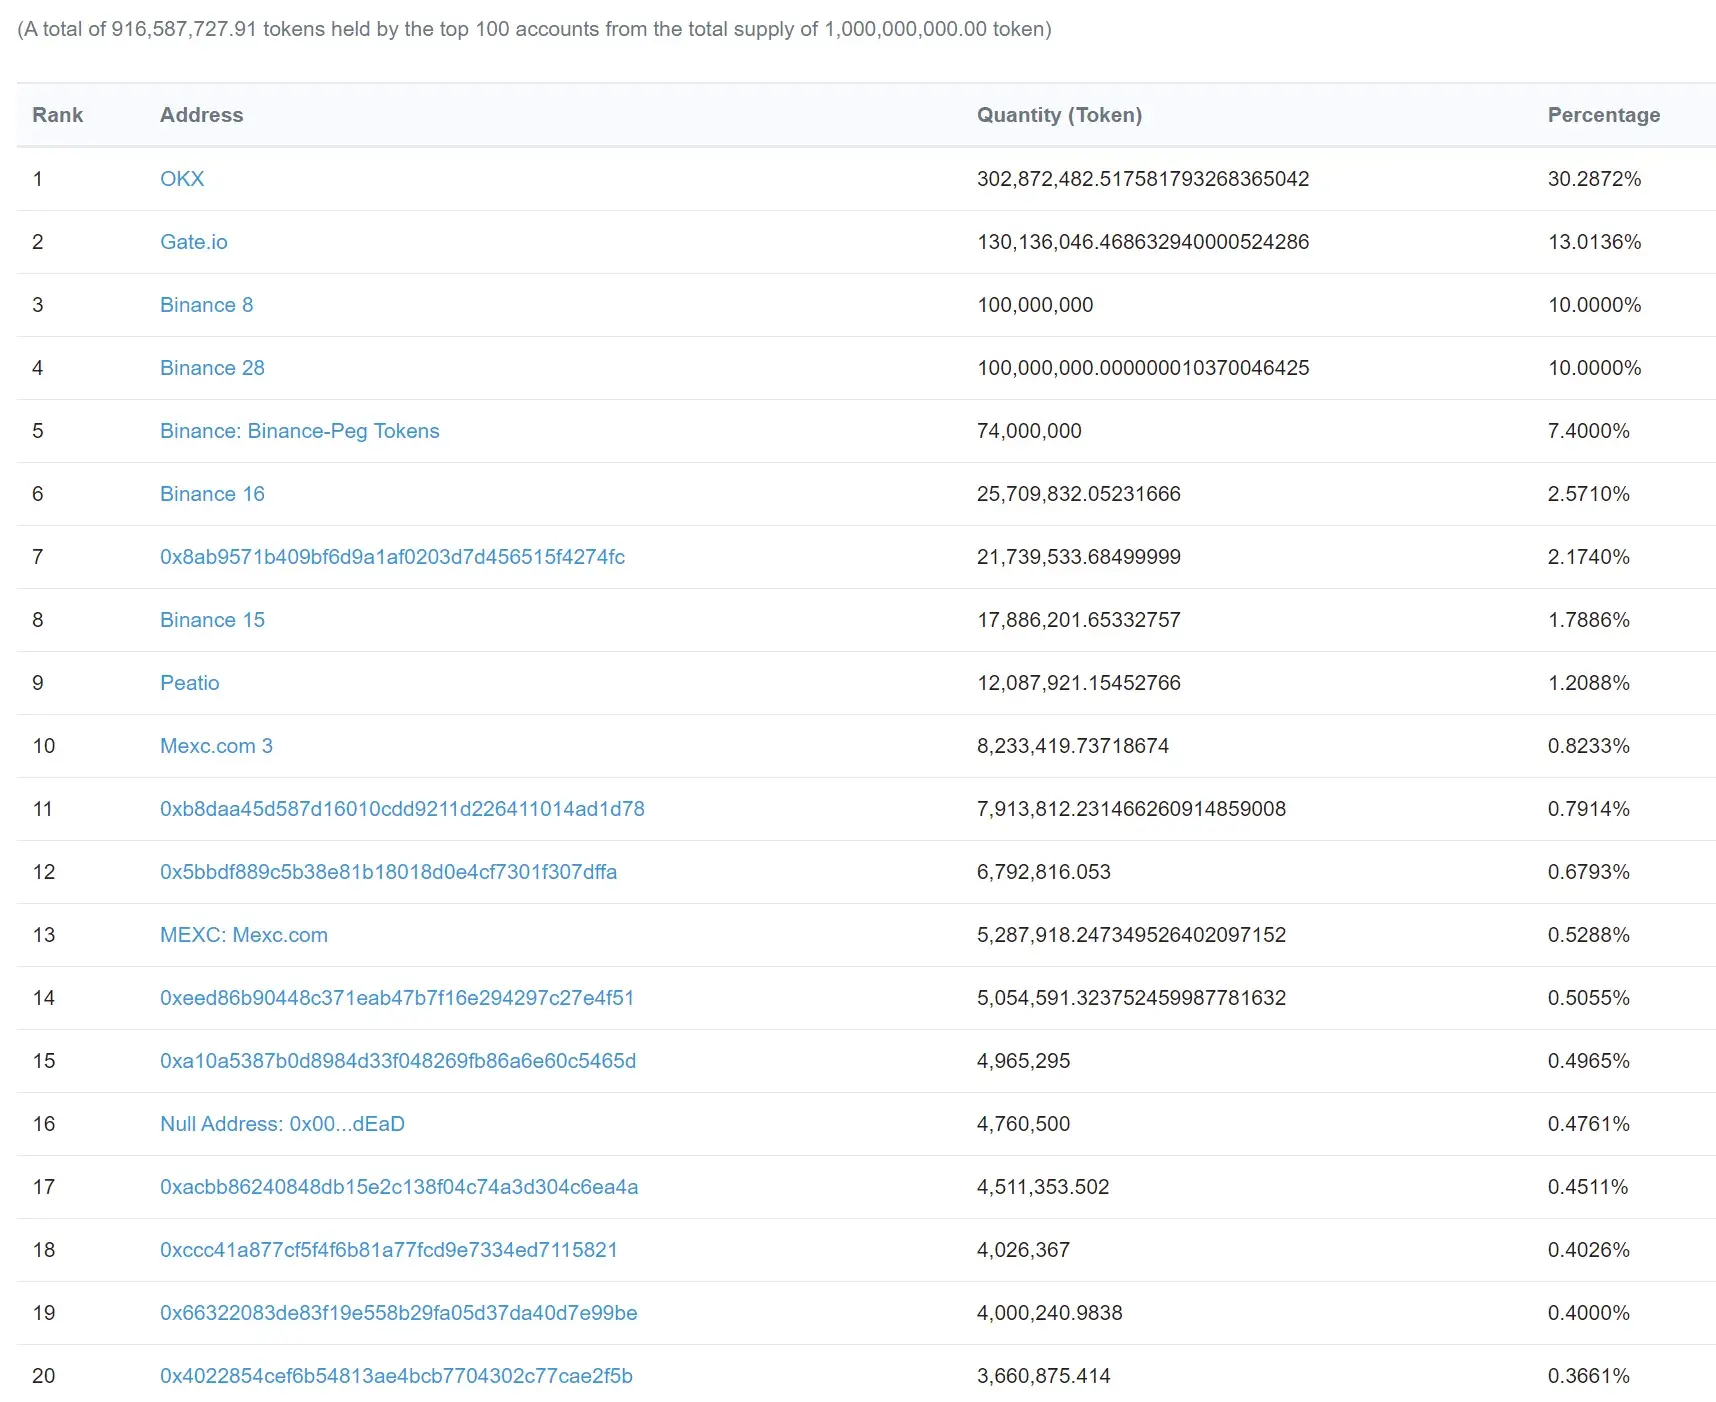
Task: Select quantity 21,739,533.68499999
Action: pyautogui.click(x=1079, y=557)
